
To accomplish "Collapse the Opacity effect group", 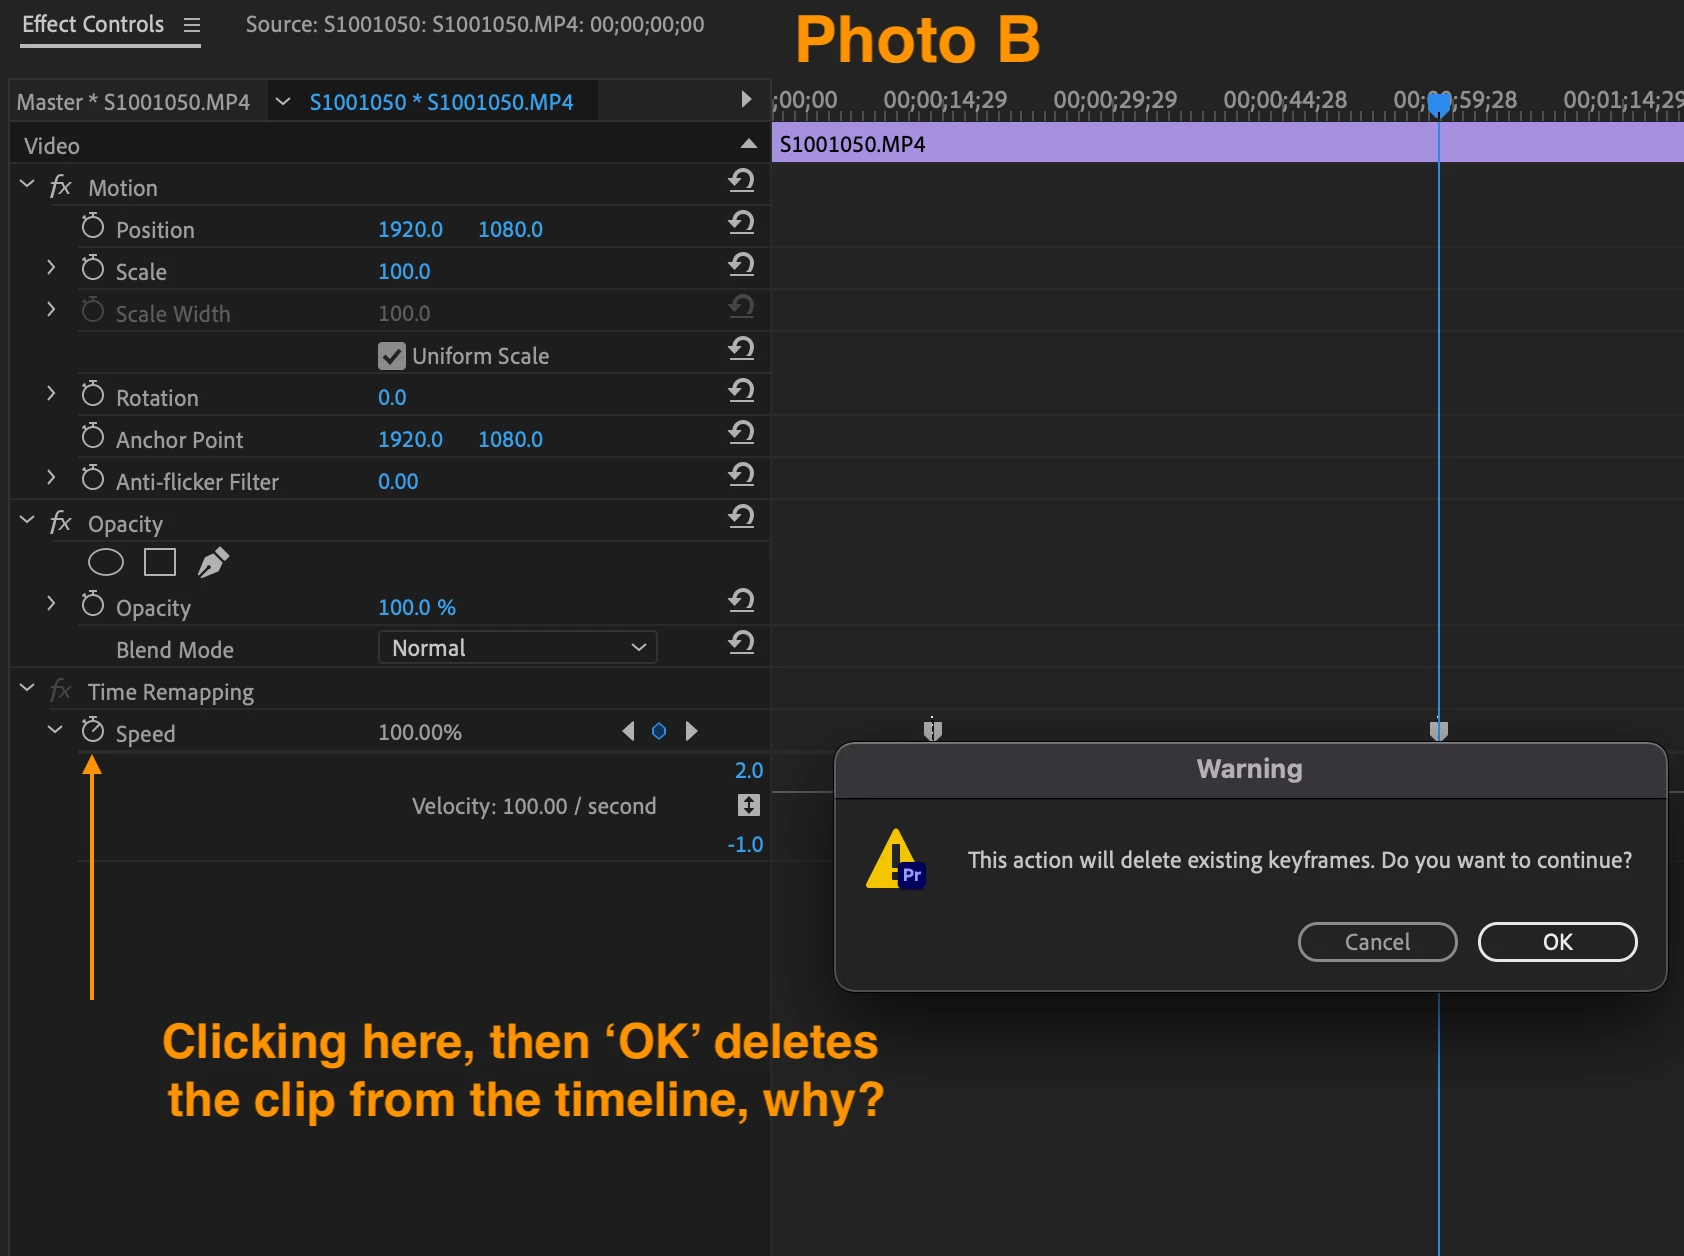I will [28, 521].
